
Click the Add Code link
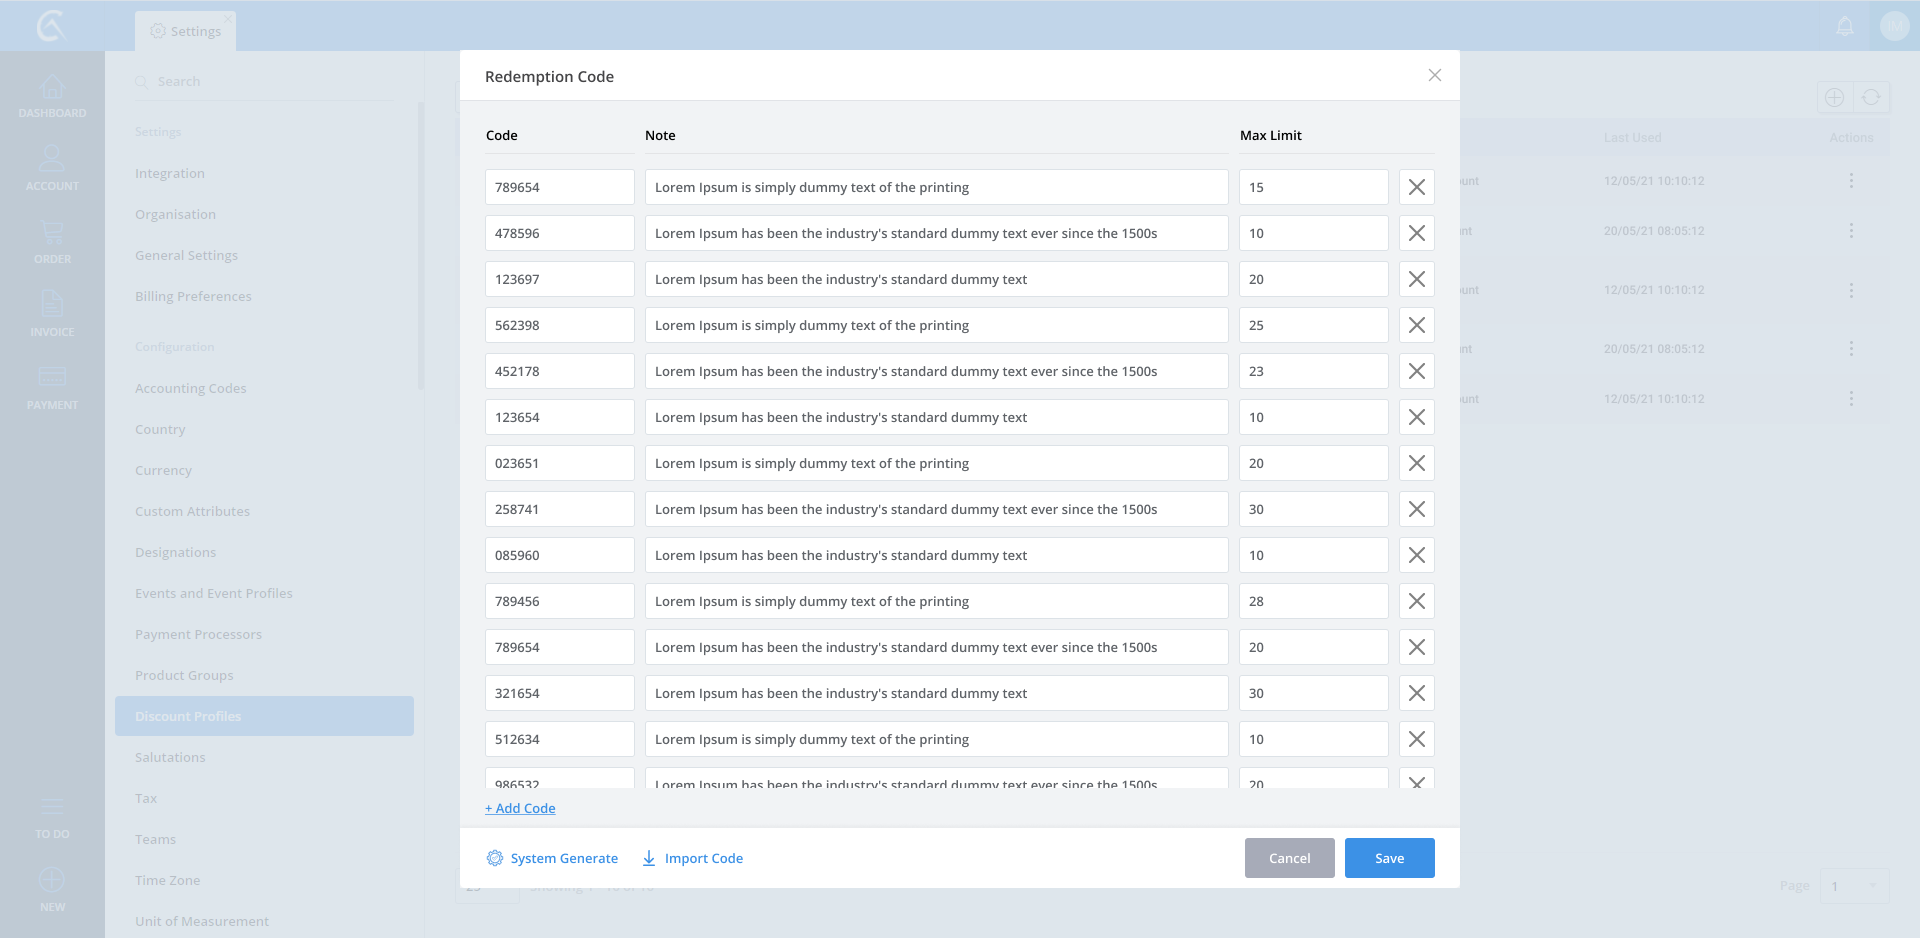(520, 808)
